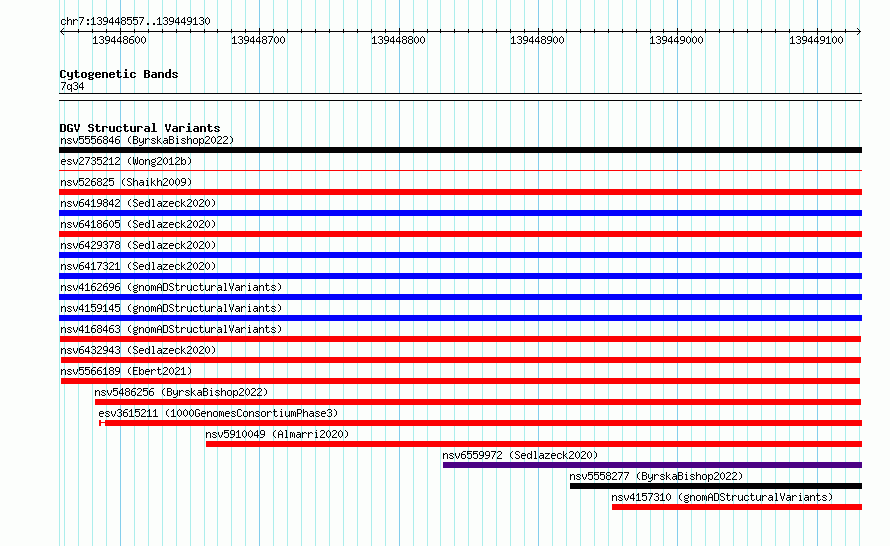Select the blue bar under nsv6419842
The height and width of the screenshot is (546, 890).
460,213
